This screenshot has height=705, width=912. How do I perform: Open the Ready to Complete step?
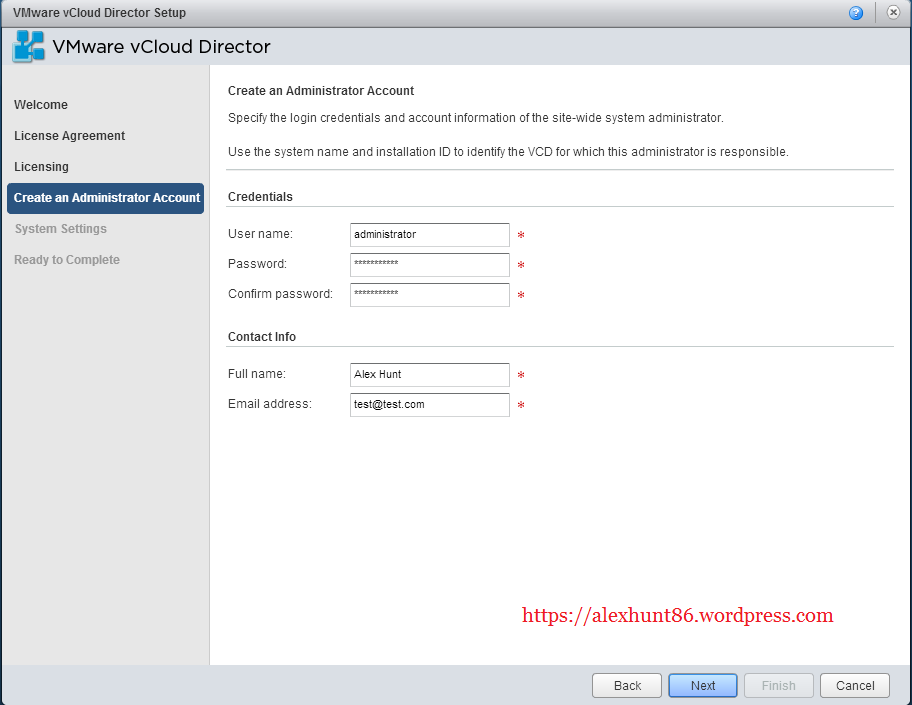point(67,260)
